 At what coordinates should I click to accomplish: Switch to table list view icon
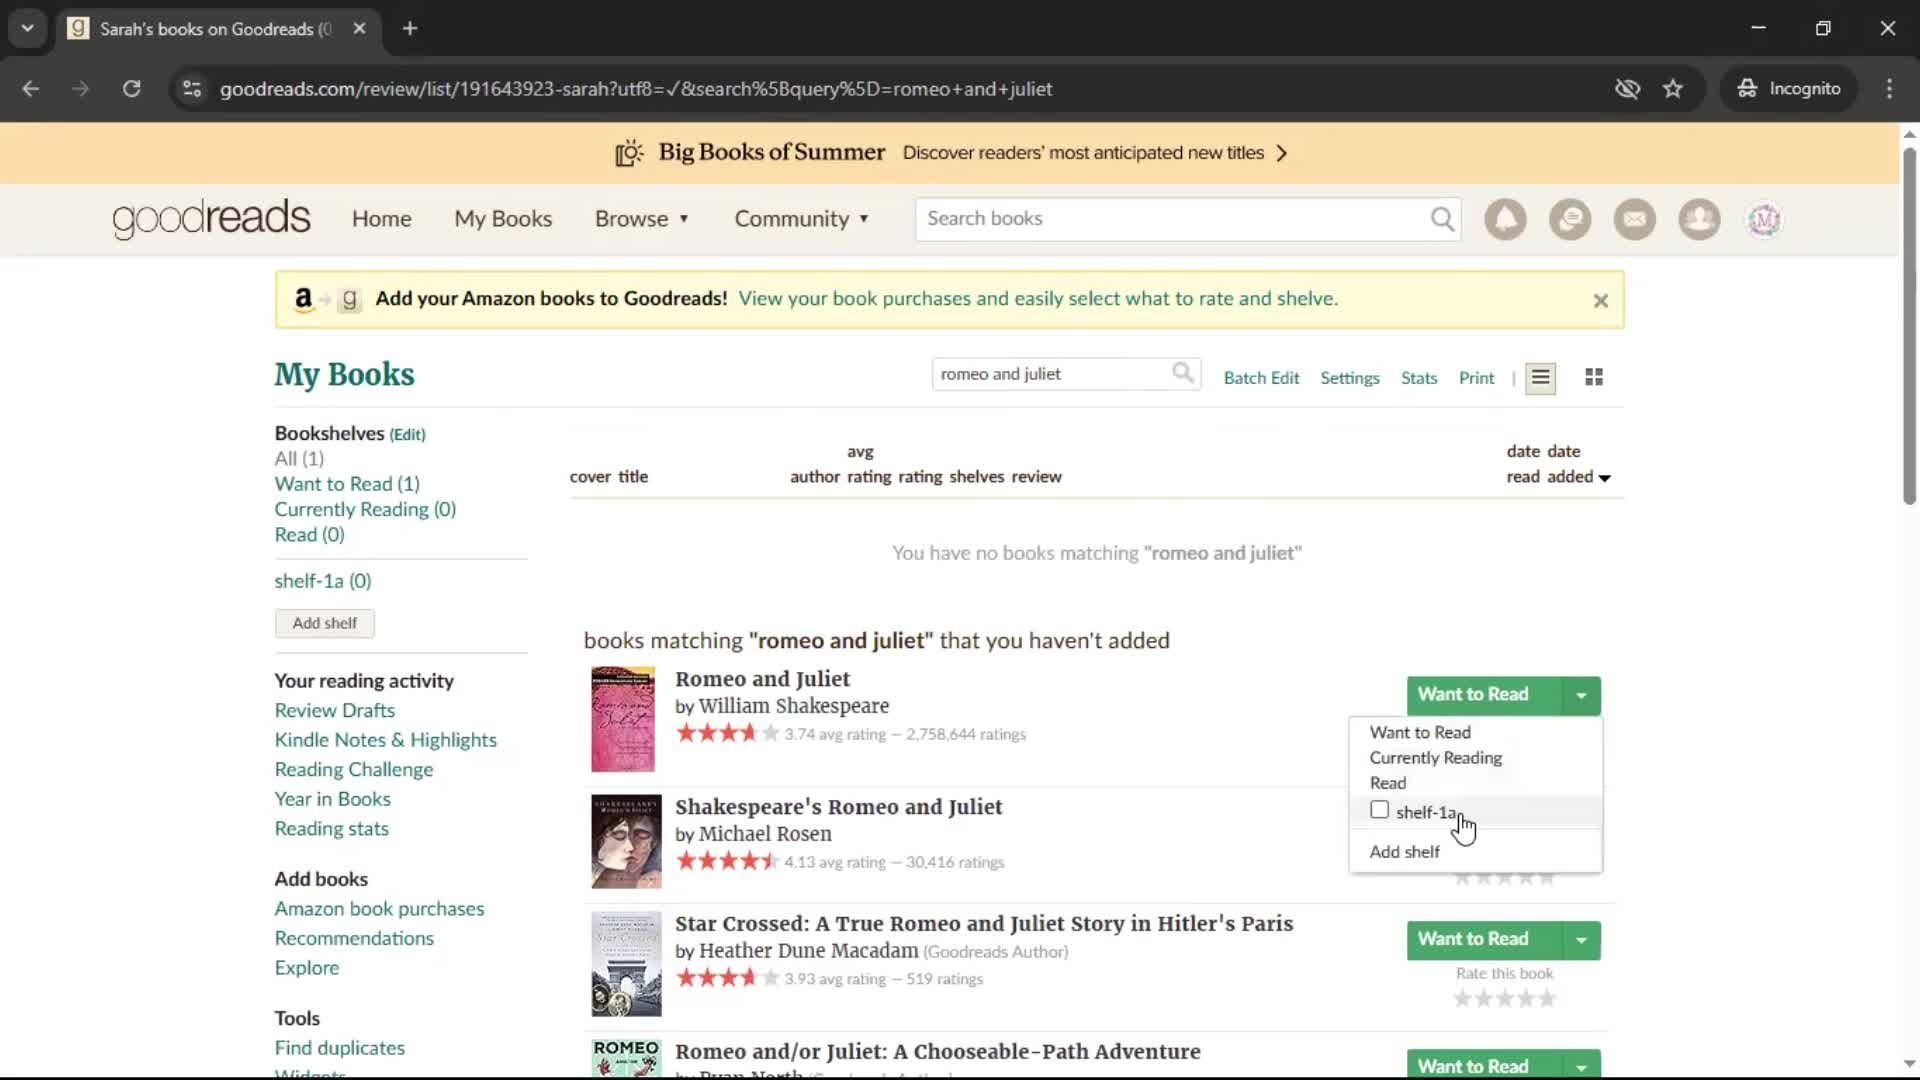click(x=1540, y=378)
